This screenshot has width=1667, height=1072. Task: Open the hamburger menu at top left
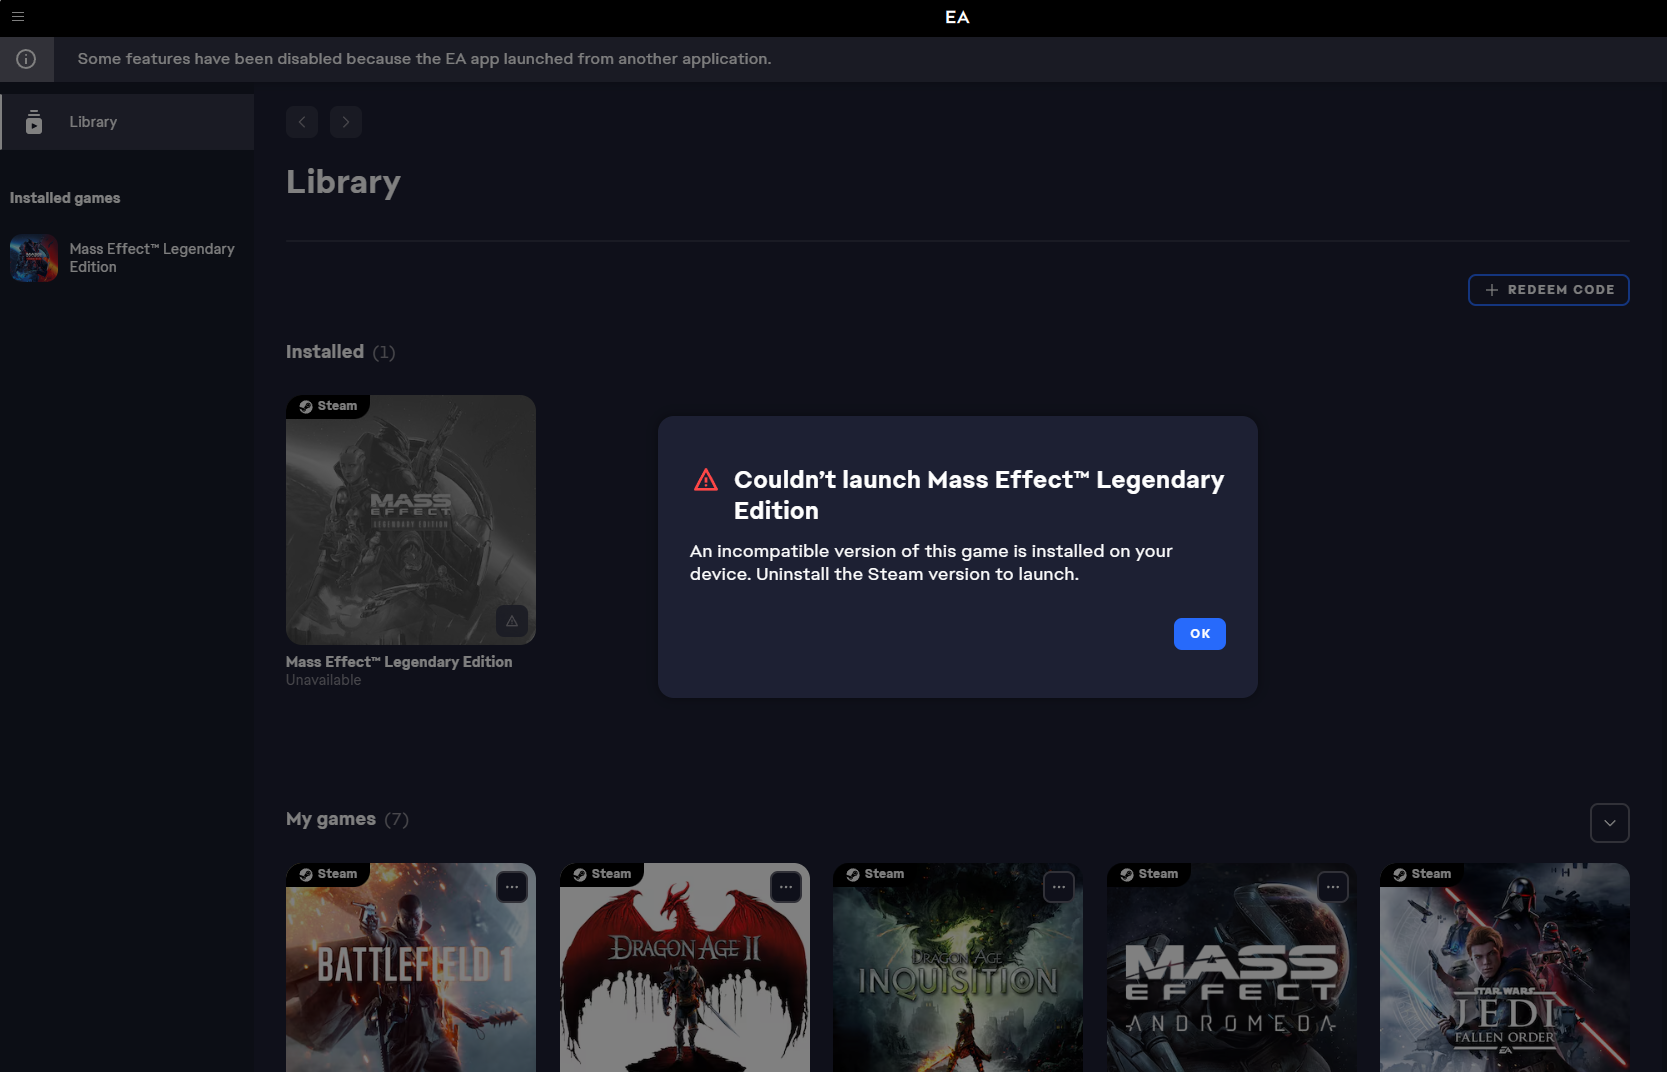(x=17, y=17)
